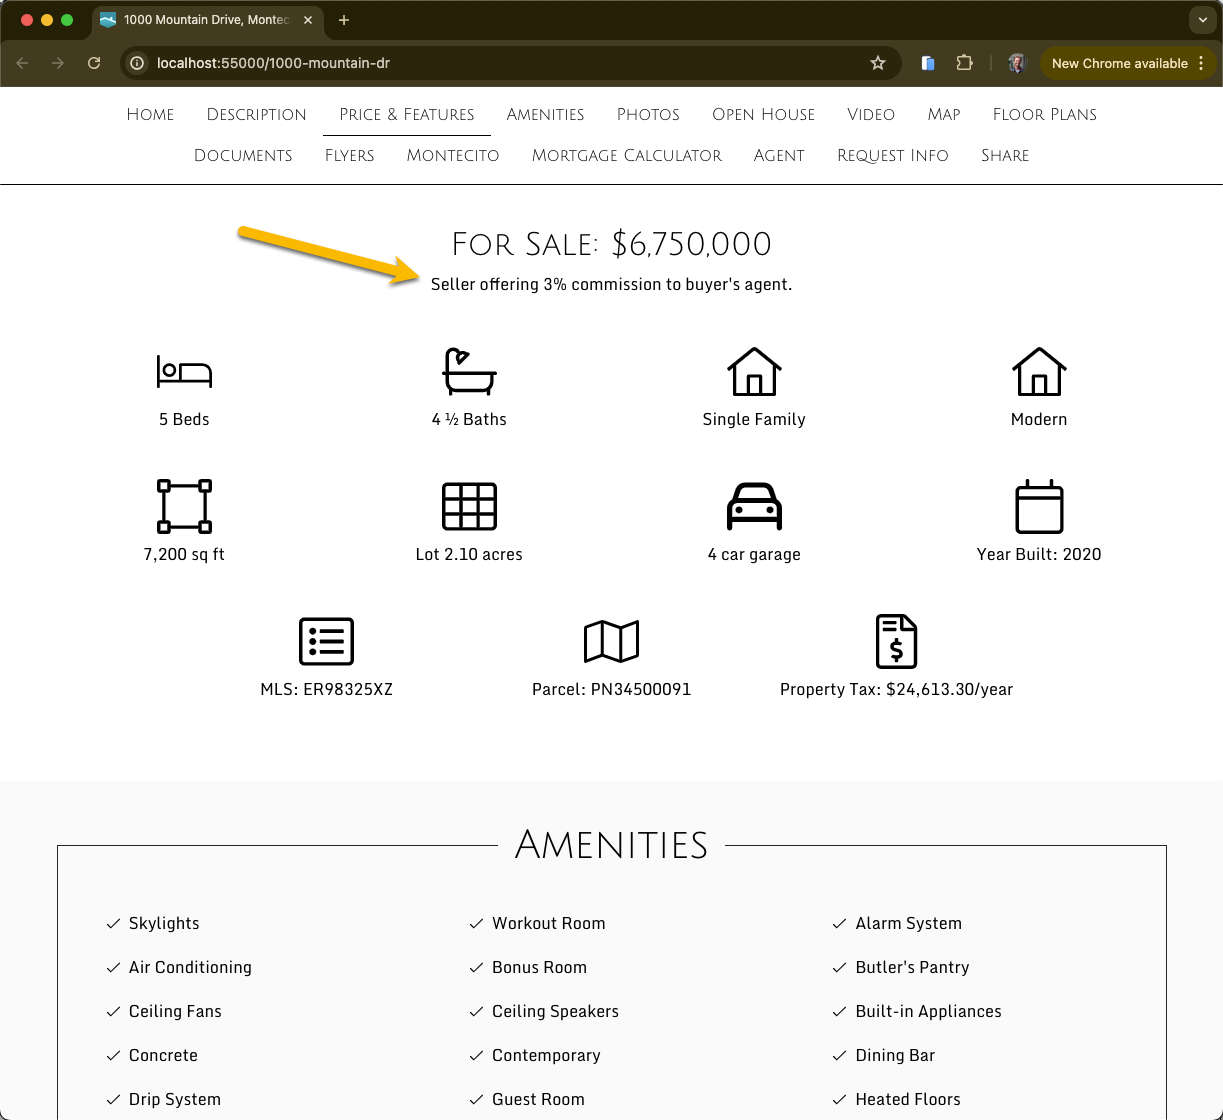Click the Drip System amenity
Screen dimensions: 1223x1120
tap(174, 1099)
